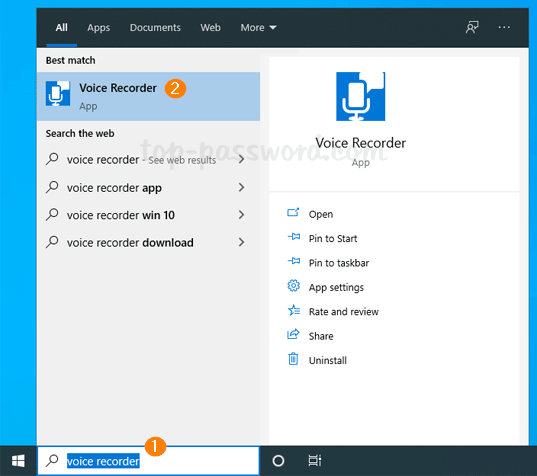Image resolution: width=537 pixels, height=476 pixels.
Task: Select Pin to taskbar option
Action: tap(339, 263)
